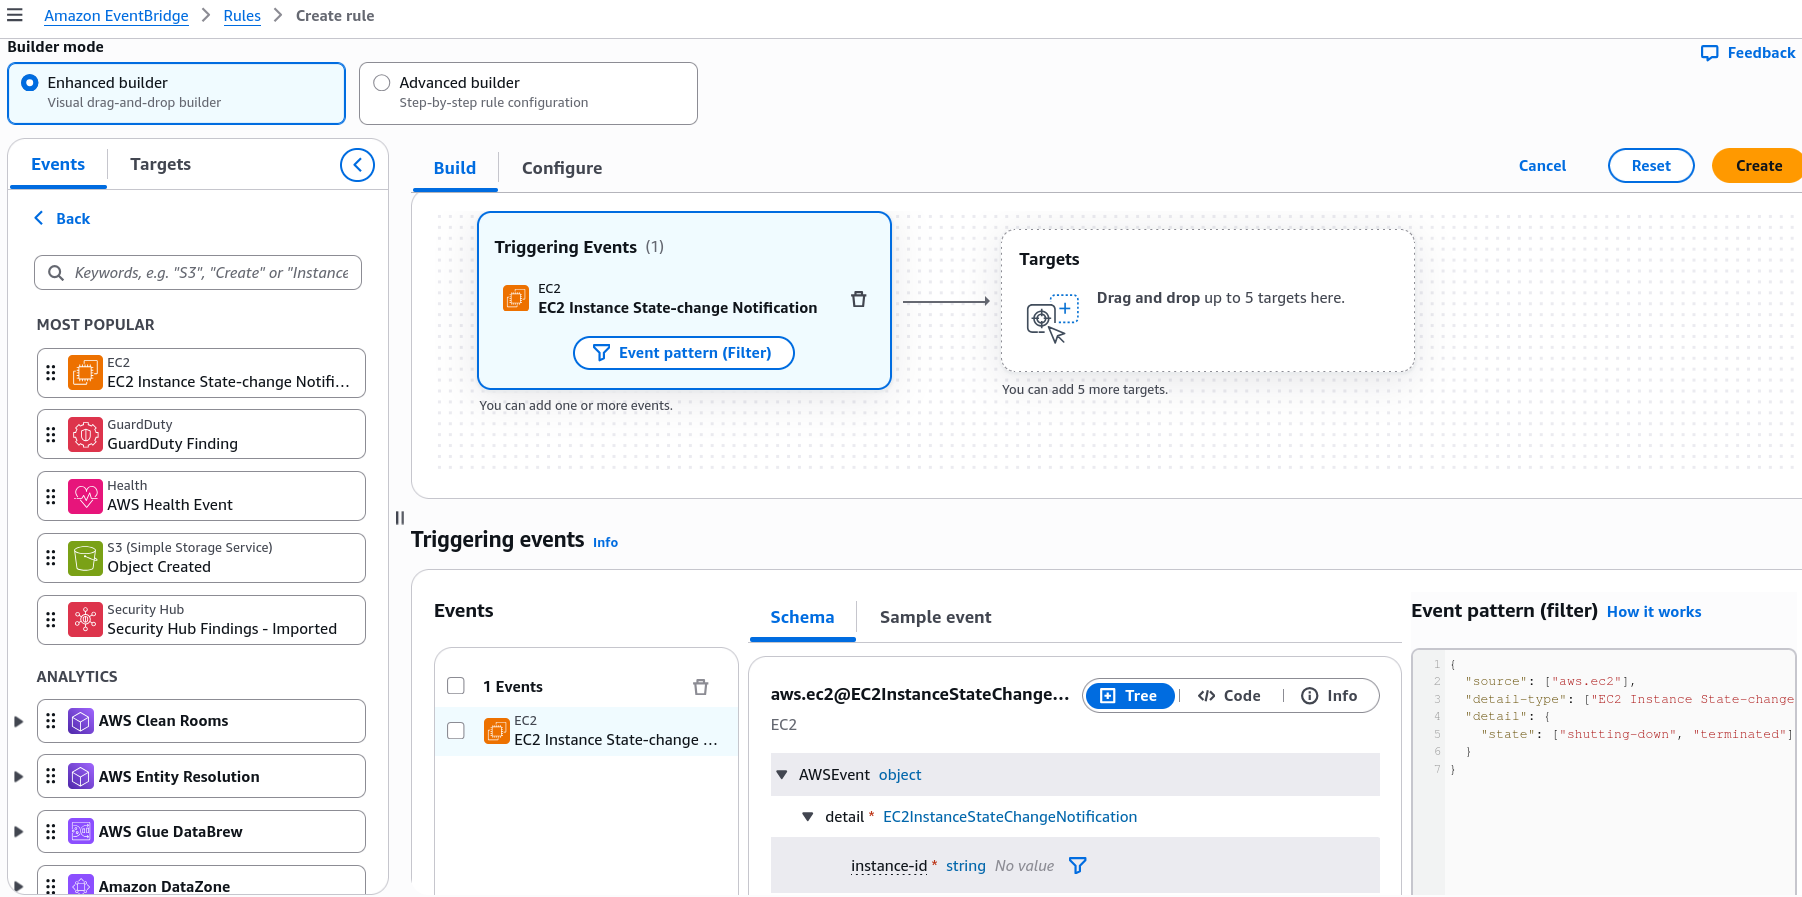The width and height of the screenshot is (1802, 897).
Task: Click the Create button
Action: point(1758,166)
